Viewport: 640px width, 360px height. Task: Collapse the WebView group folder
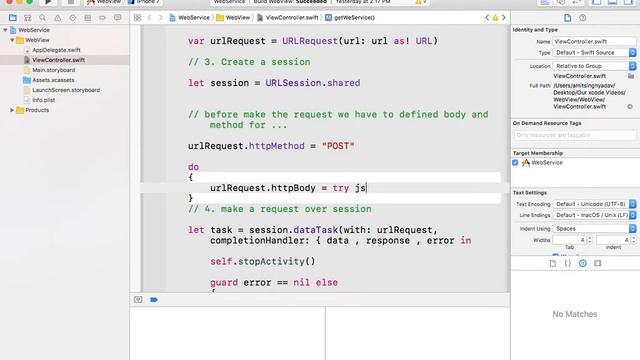(x=12, y=40)
